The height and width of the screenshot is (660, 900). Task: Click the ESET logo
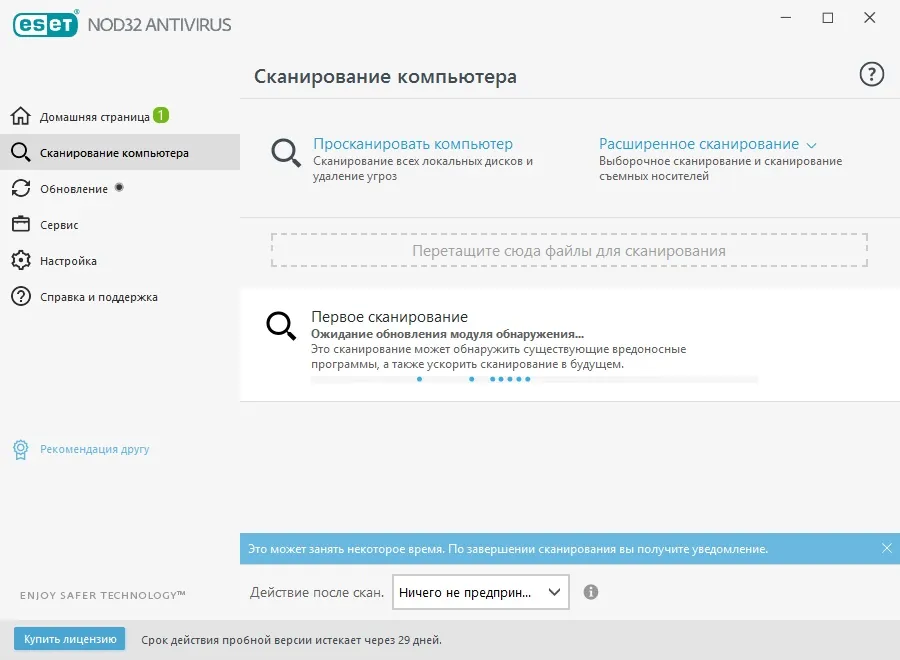coord(45,24)
